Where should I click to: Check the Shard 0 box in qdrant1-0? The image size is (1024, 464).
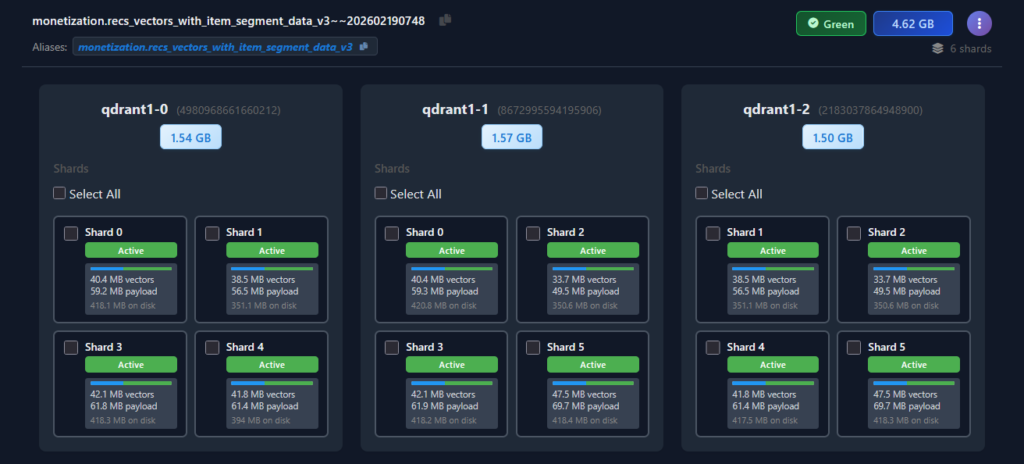pyautogui.click(x=71, y=233)
